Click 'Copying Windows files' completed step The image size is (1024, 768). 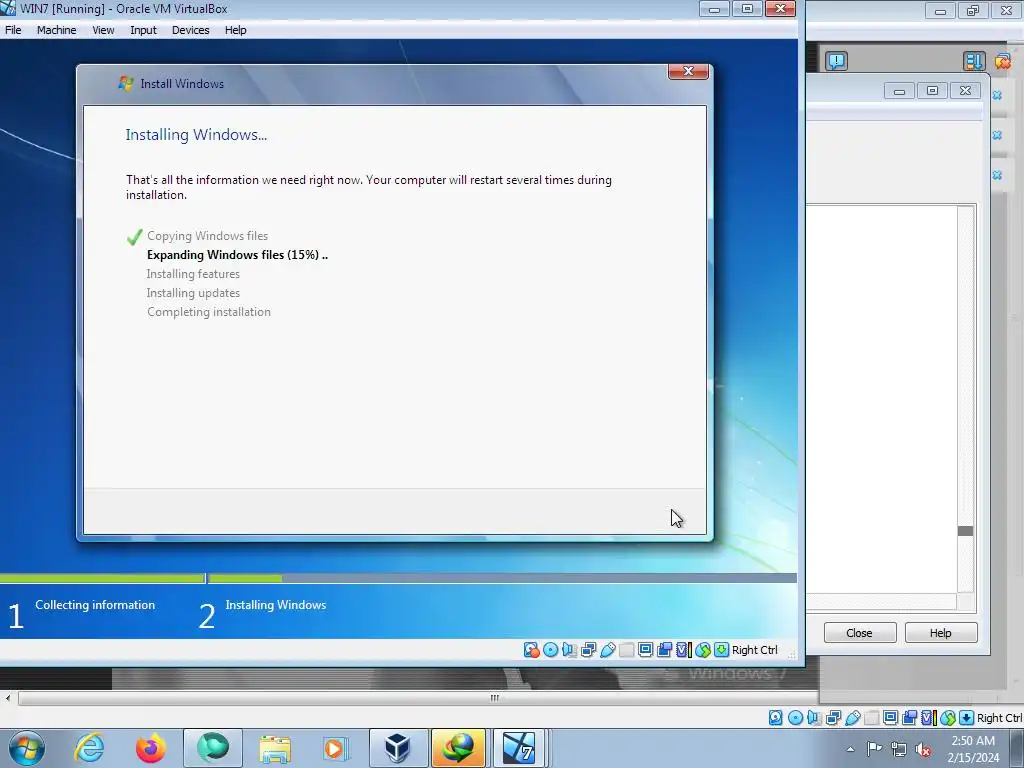click(x=208, y=236)
